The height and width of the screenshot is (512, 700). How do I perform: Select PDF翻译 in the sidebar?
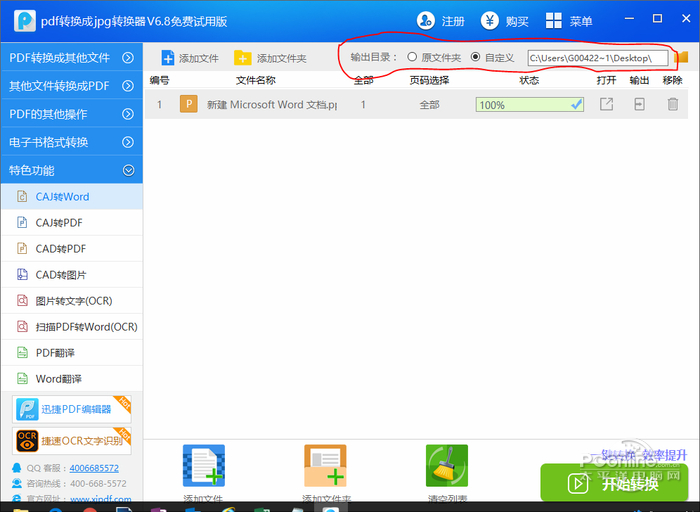tap(72, 353)
